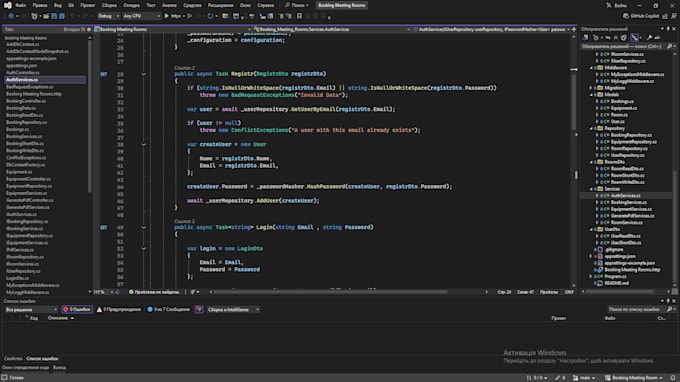The width and height of the screenshot is (680, 382).
Task: Click the notifications bell in status bar
Action: point(673,378)
